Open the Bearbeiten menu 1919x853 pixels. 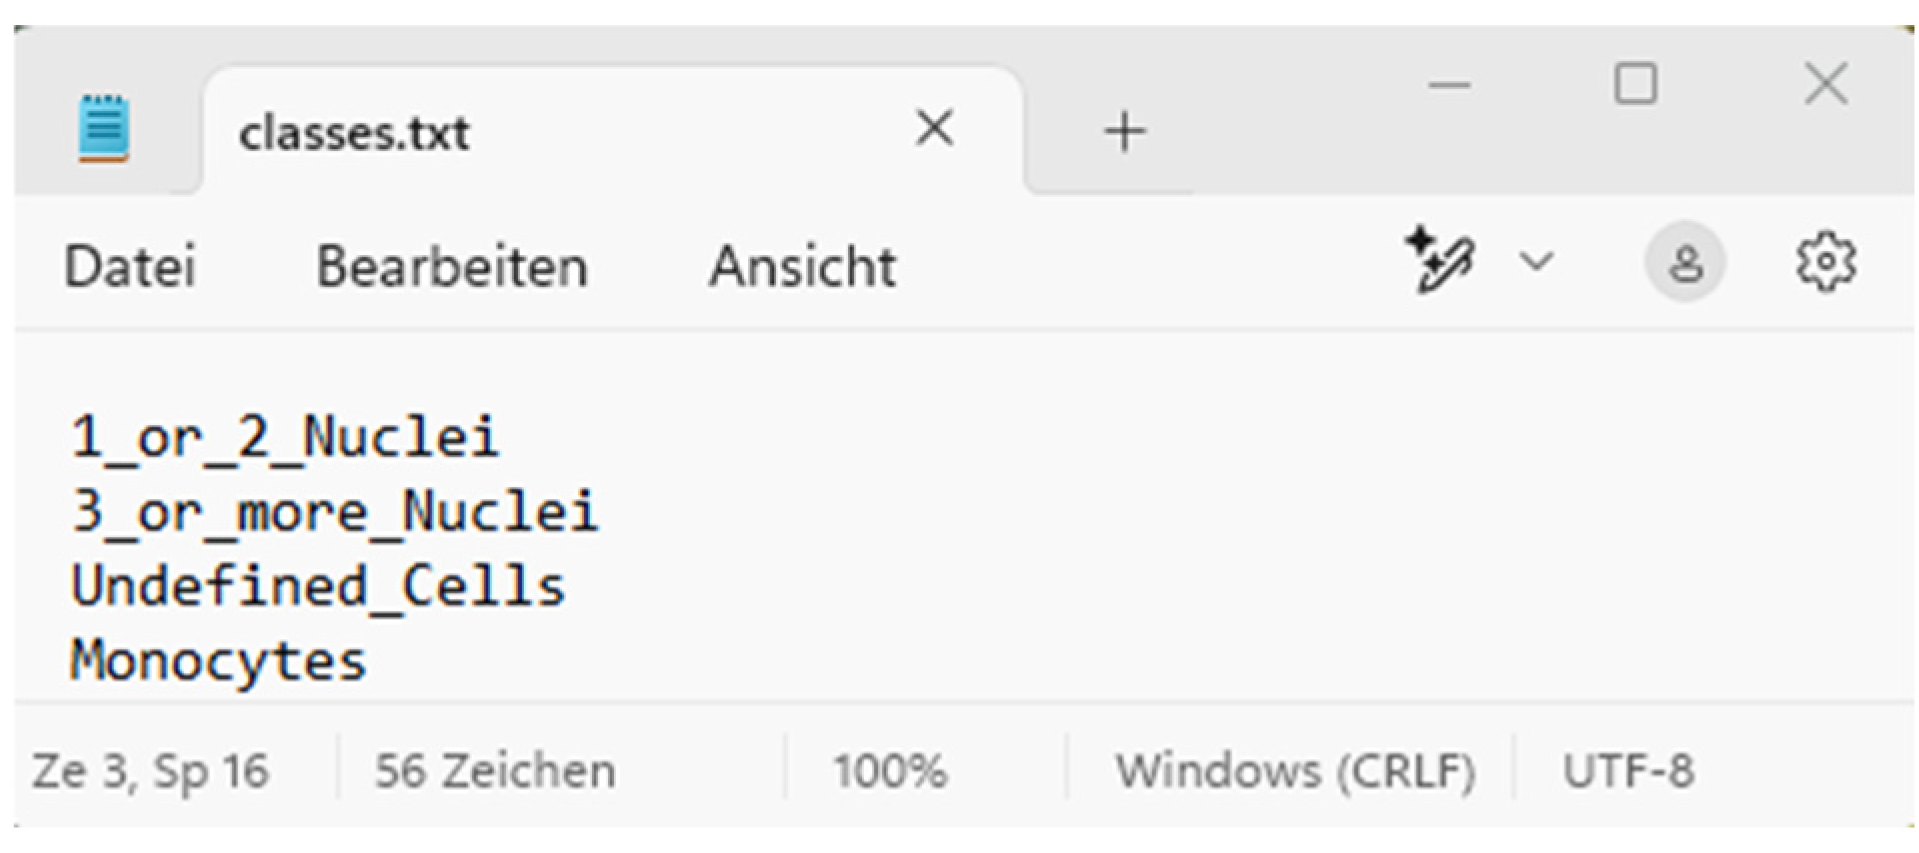452,267
